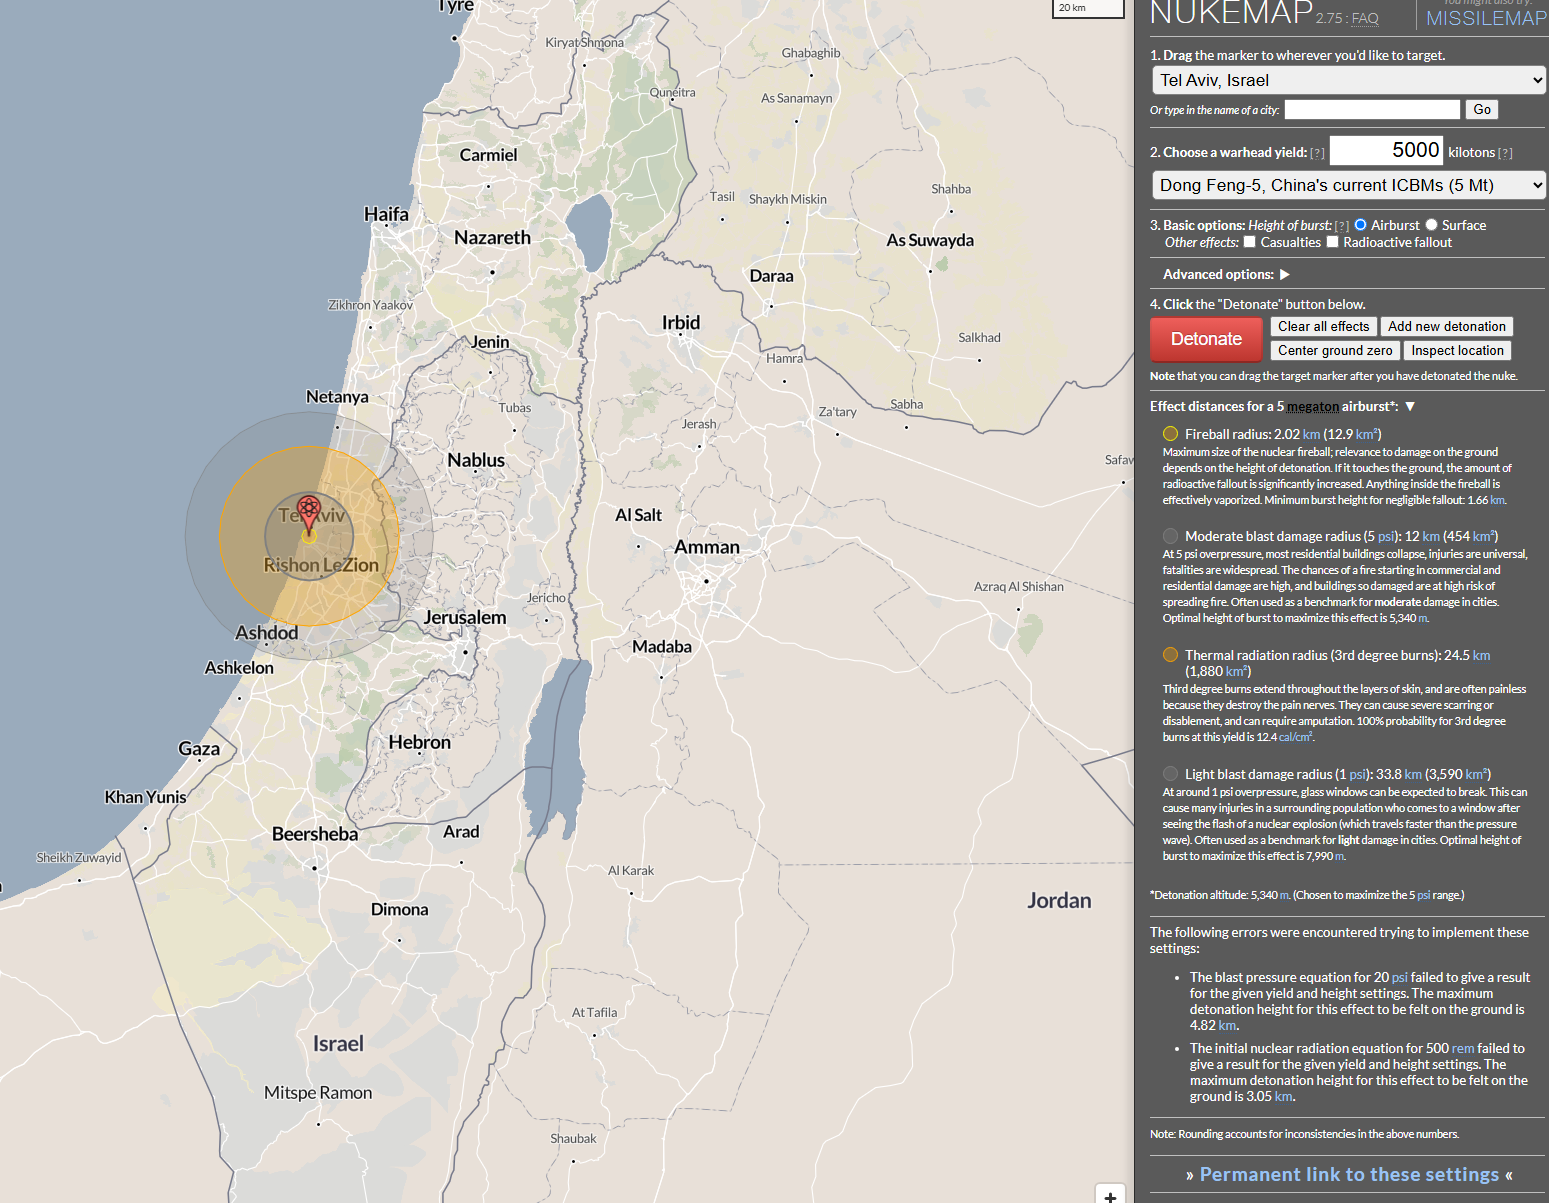
Task: Click the red Detonate button
Action: point(1206,339)
